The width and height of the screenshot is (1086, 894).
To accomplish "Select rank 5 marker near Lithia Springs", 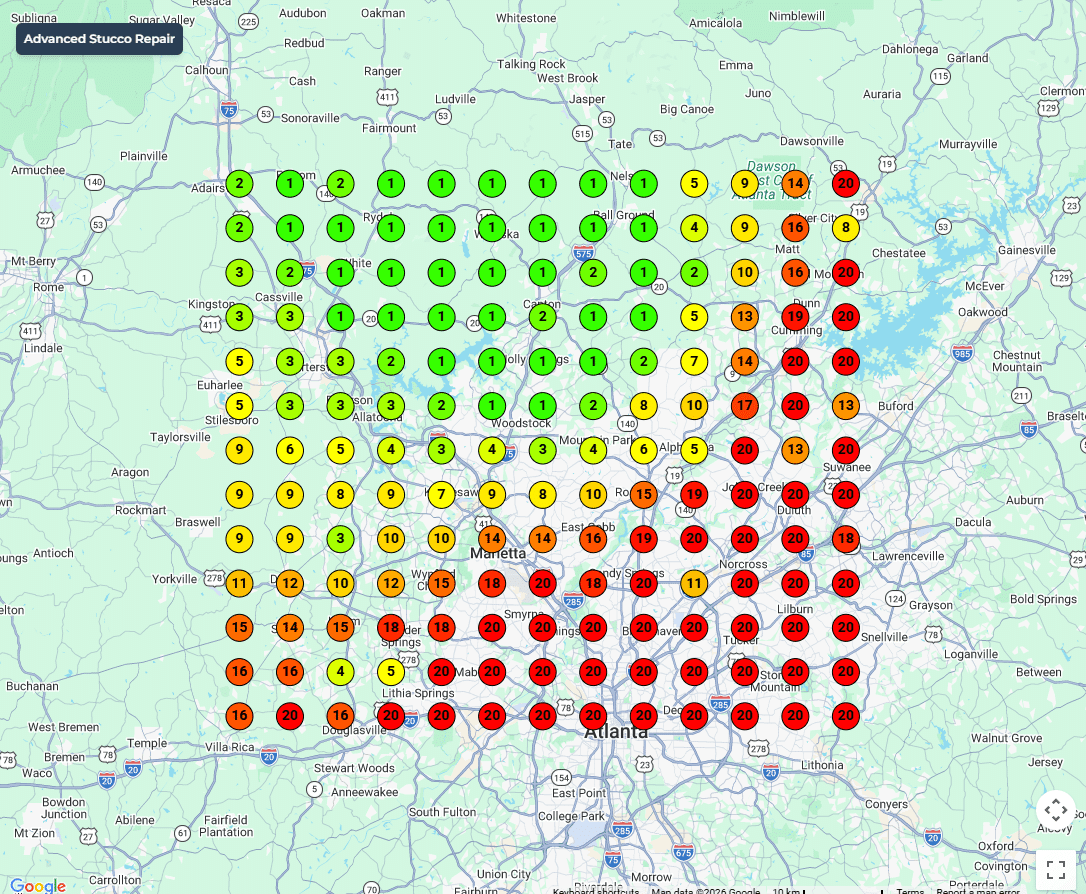I will 391,671.
